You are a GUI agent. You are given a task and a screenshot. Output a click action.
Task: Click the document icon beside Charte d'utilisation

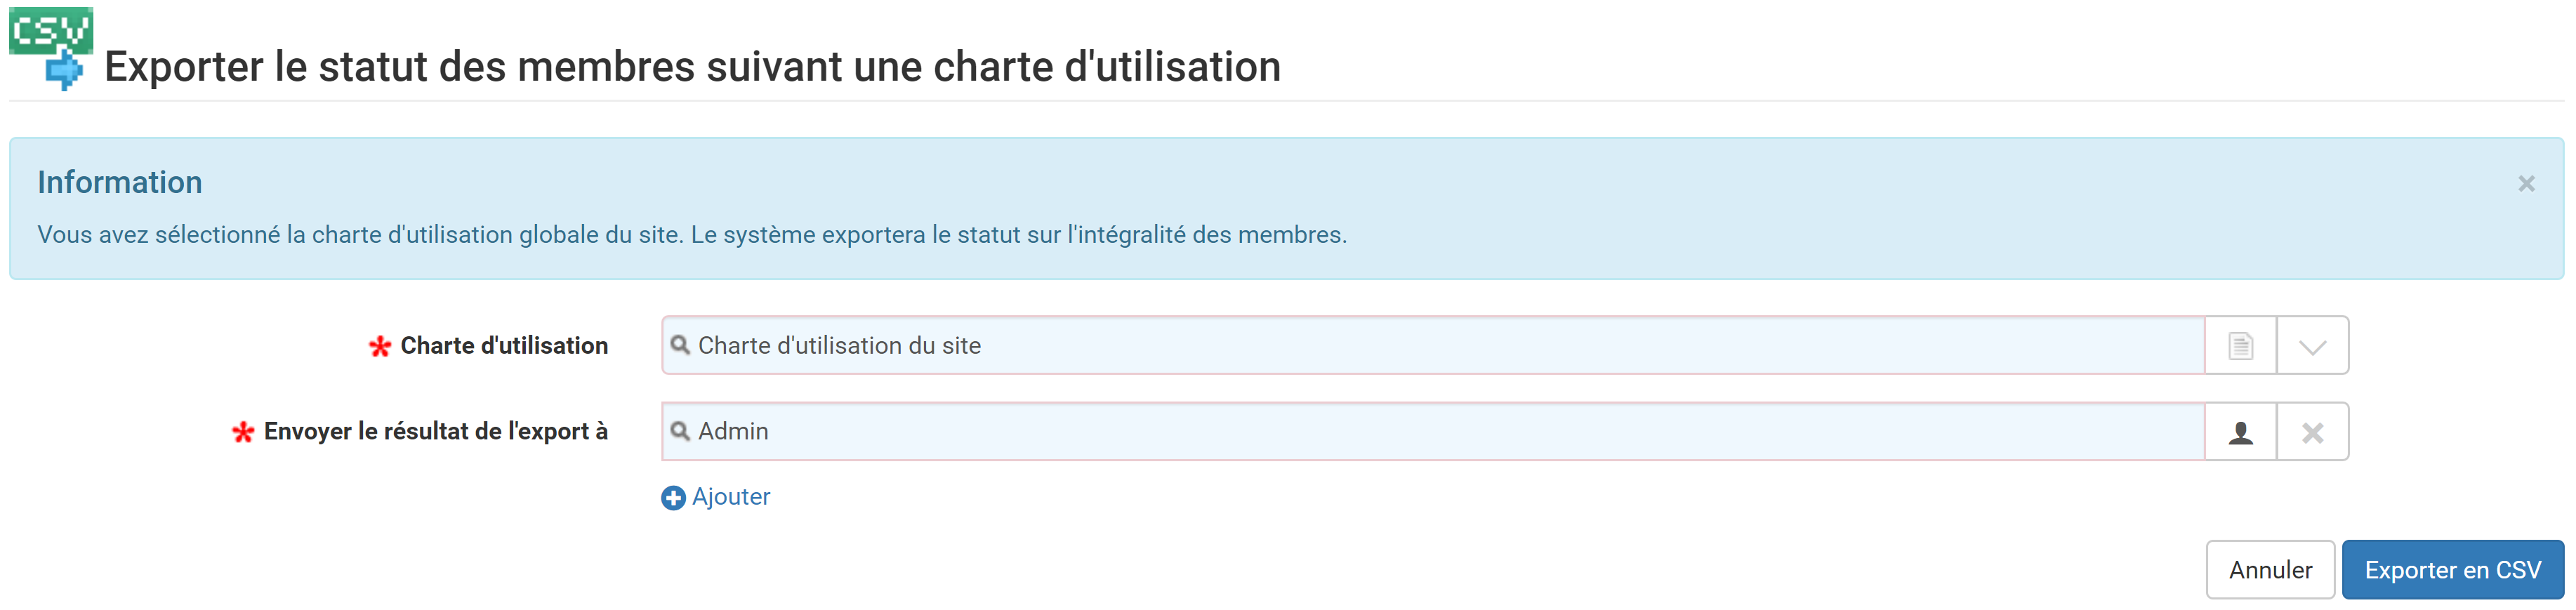pyautogui.click(x=2240, y=346)
